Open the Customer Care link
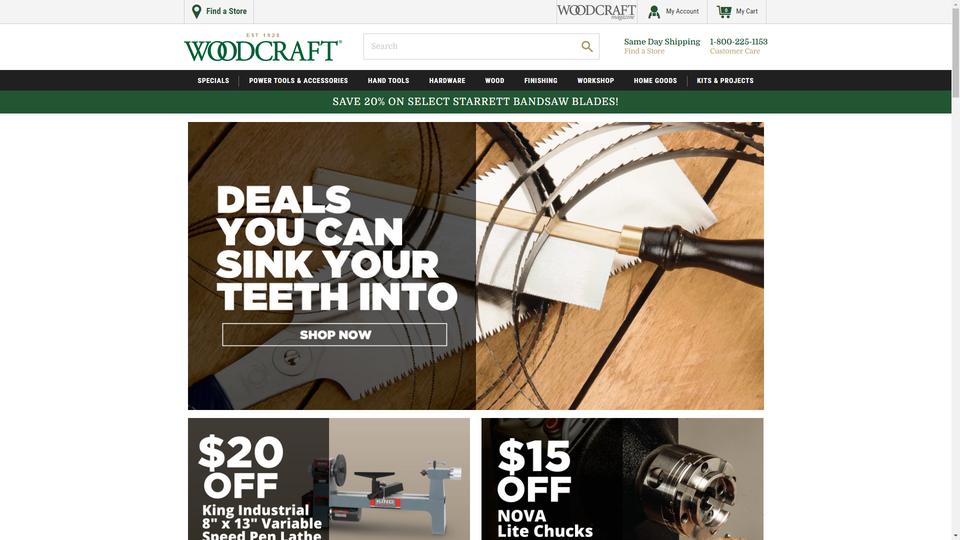This screenshot has width=960, height=540. pyautogui.click(x=735, y=51)
